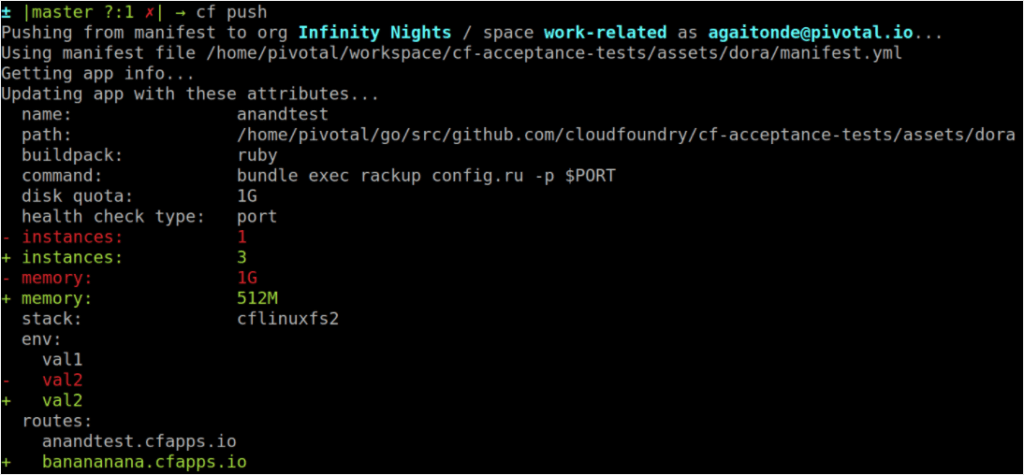Click the 'routes:' label
1024x475 pixels.
pyautogui.click(x=57, y=420)
